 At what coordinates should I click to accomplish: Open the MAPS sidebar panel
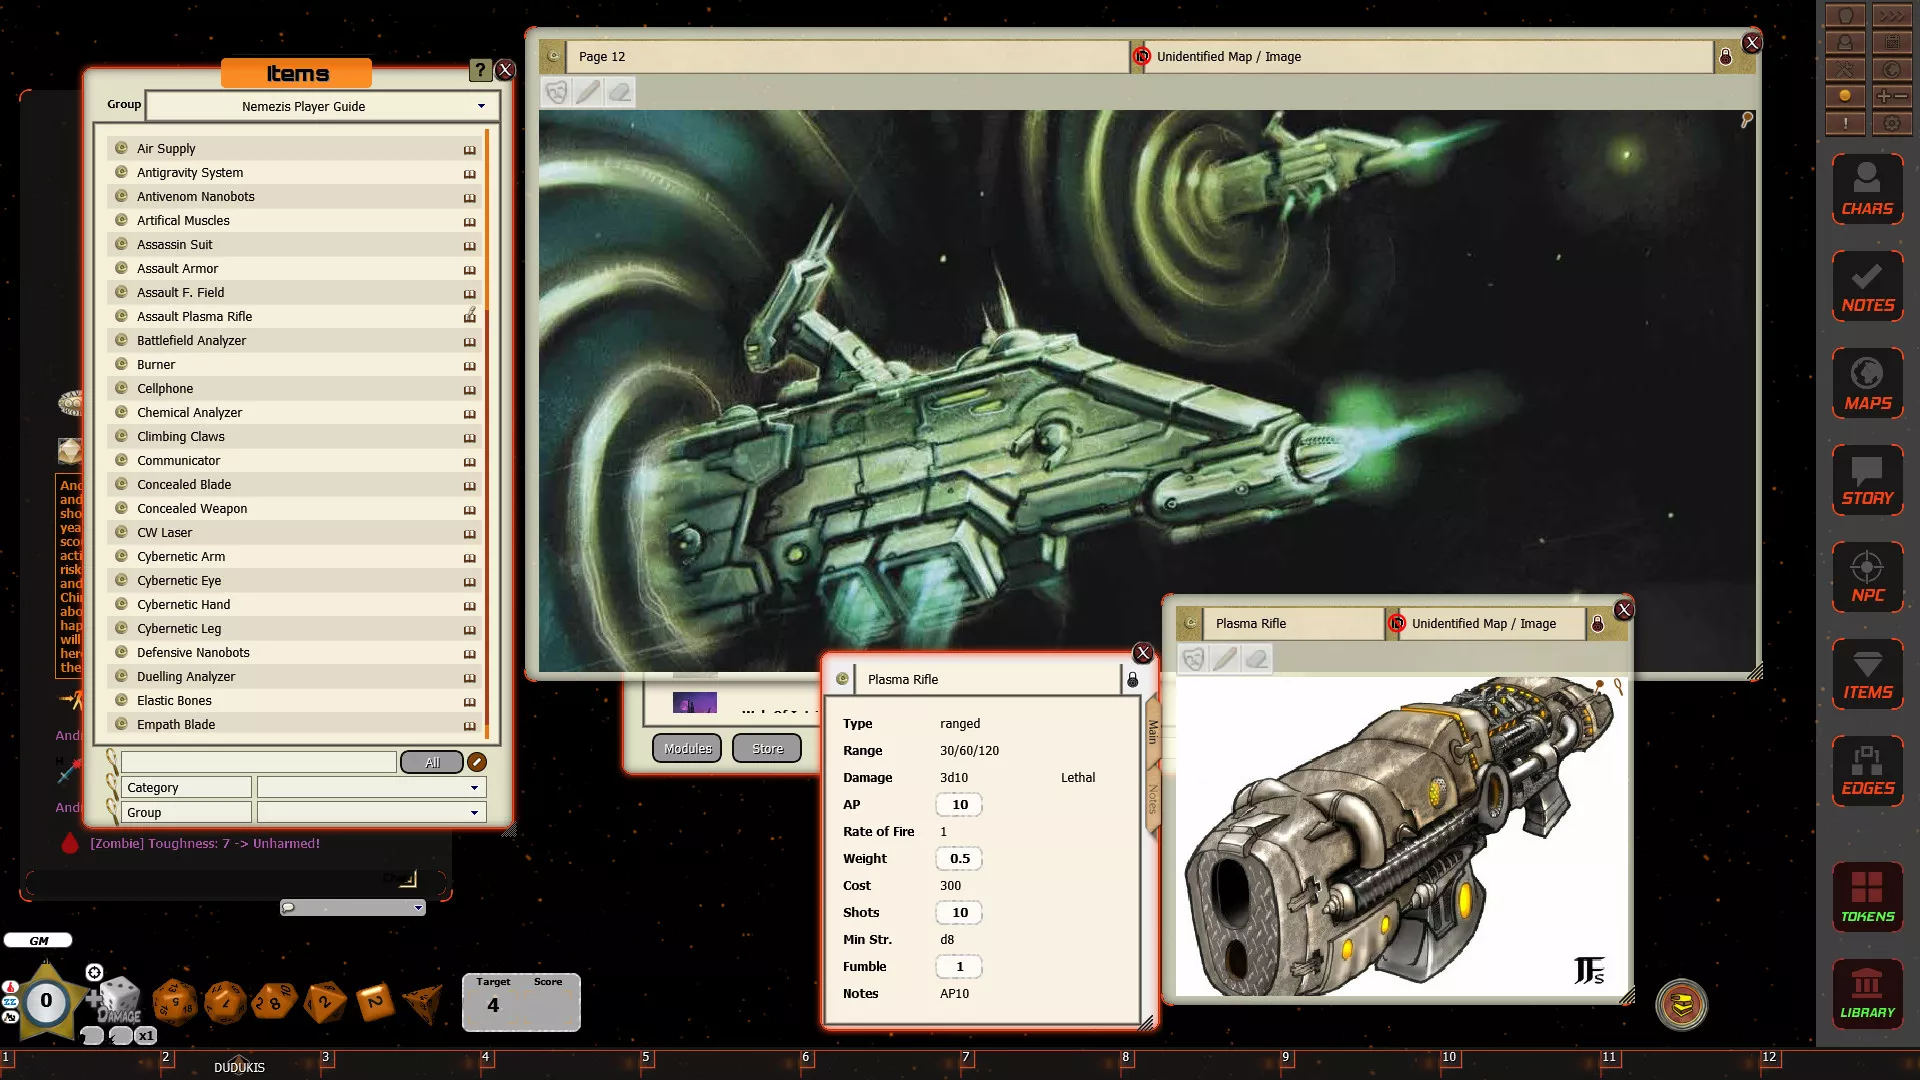click(1867, 382)
